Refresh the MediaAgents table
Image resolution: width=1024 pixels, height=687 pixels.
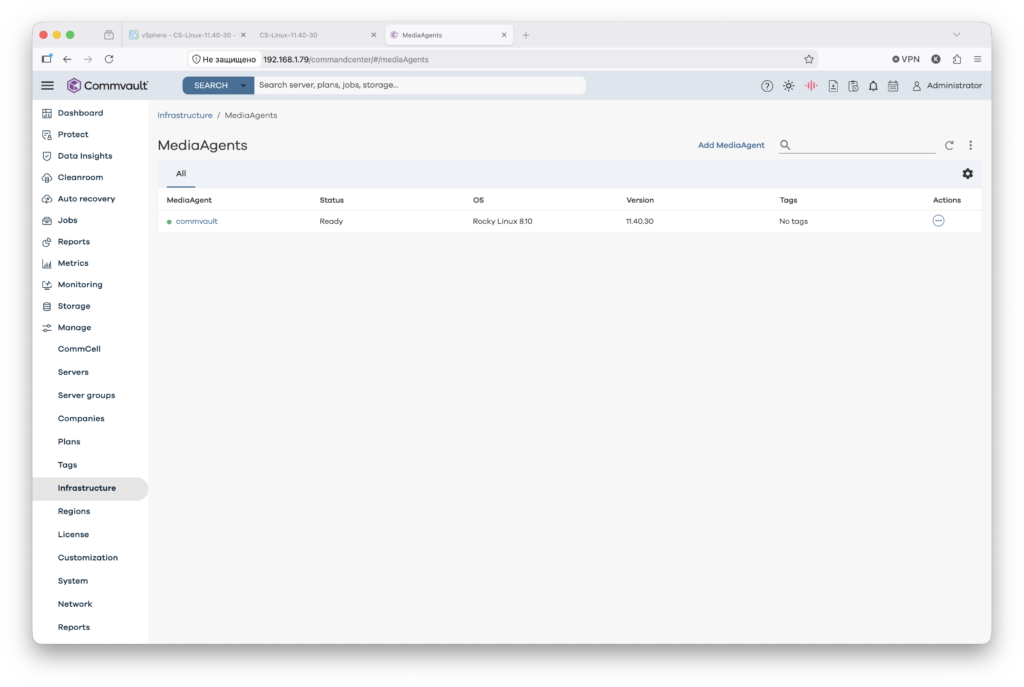949,145
